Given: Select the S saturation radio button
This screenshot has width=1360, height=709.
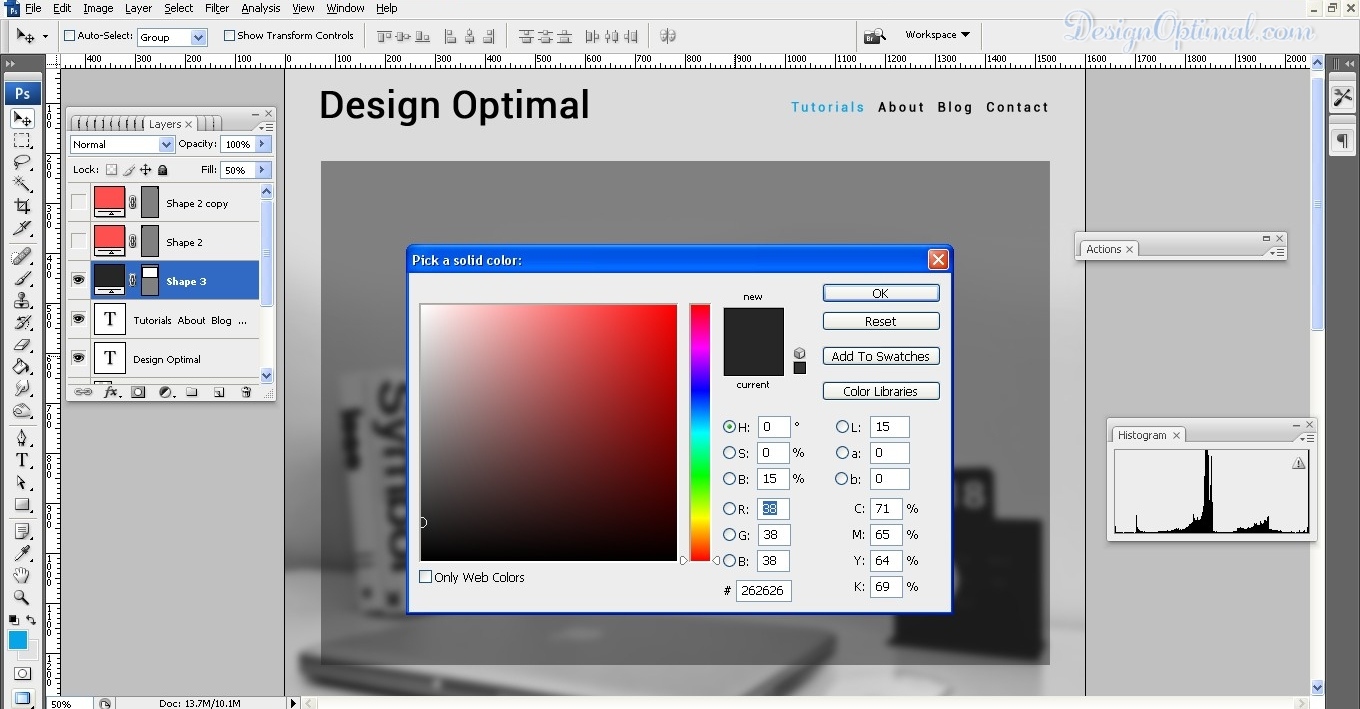Looking at the screenshot, I should (730, 453).
